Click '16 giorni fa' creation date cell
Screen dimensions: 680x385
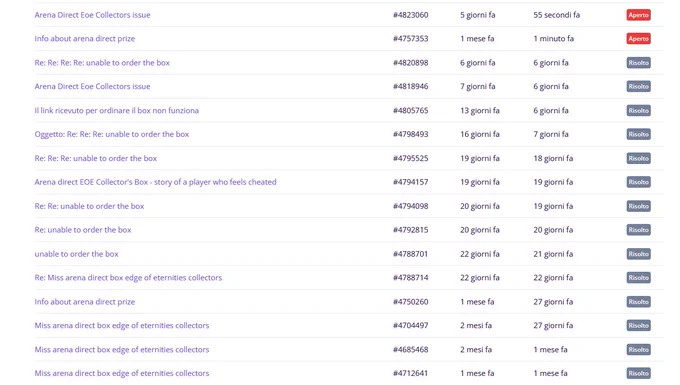point(480,134)
